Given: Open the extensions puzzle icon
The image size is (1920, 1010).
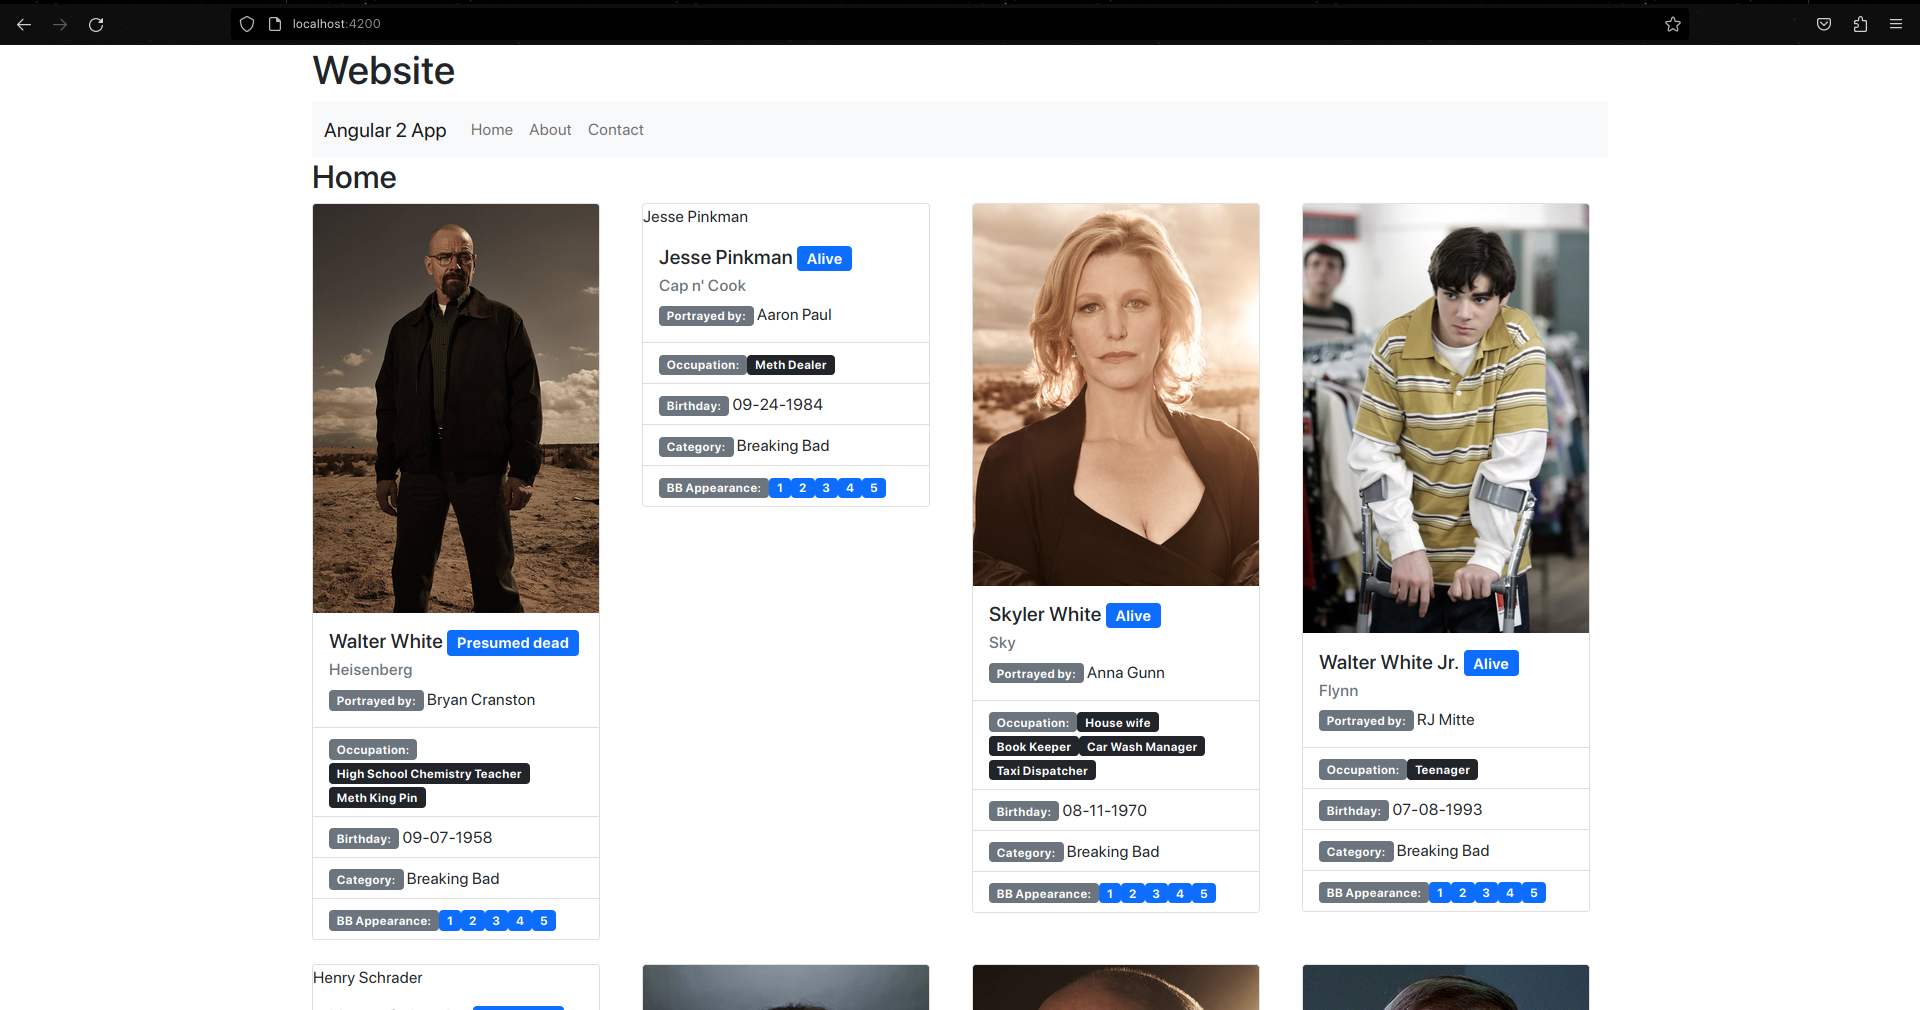Looking at the screenshot, I should 1860,24.
